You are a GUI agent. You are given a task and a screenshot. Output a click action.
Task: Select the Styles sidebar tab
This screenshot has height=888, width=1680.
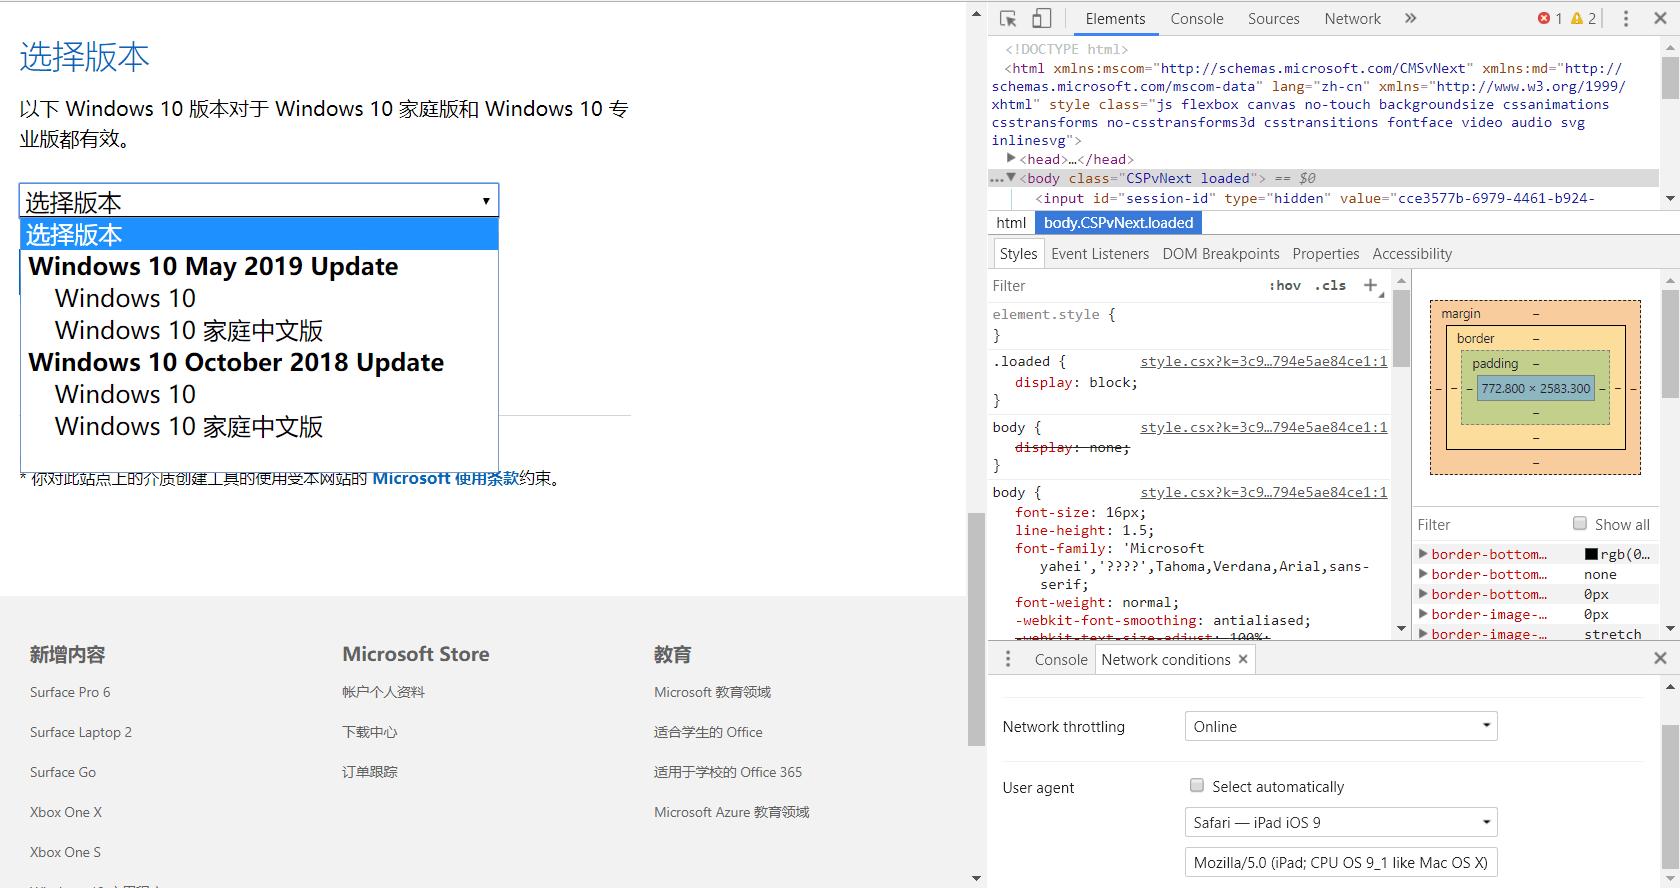[1018, 253]
